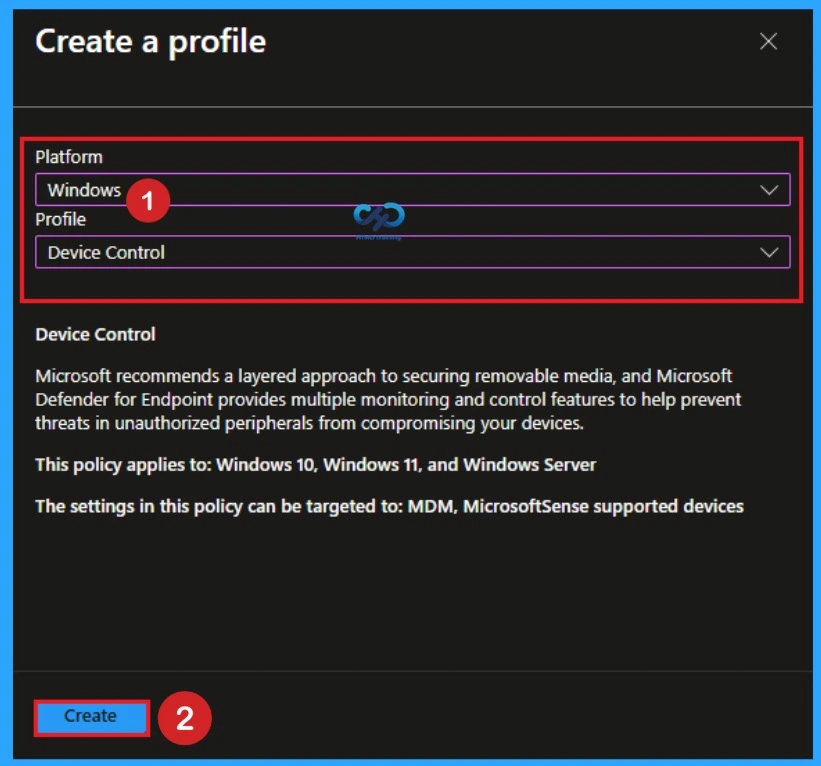Click 'The settings in this policy' line
Screen dimensions: 821x766
pos(390,506)
